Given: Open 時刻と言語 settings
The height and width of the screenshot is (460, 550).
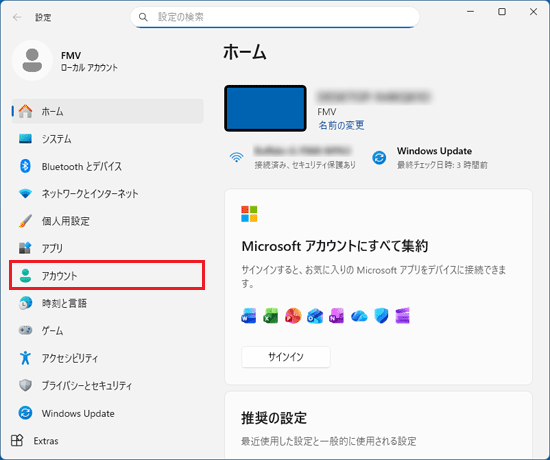Looking at the screenshot, I should tap(108, 303).
